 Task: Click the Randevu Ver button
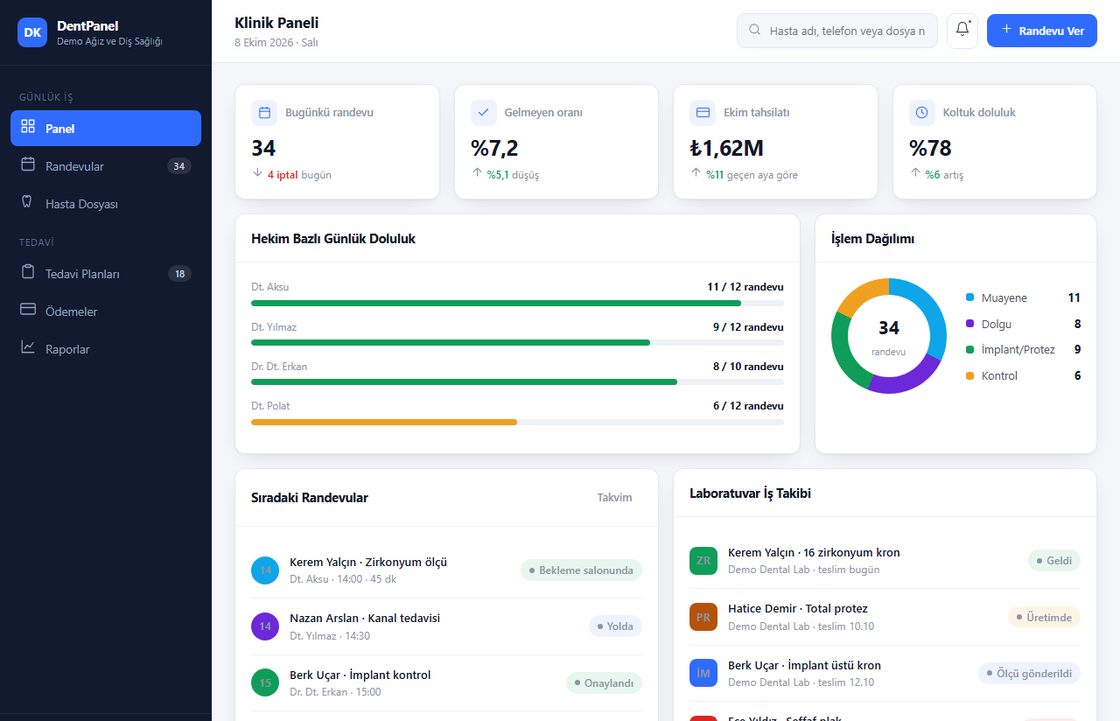[1041, 31]
